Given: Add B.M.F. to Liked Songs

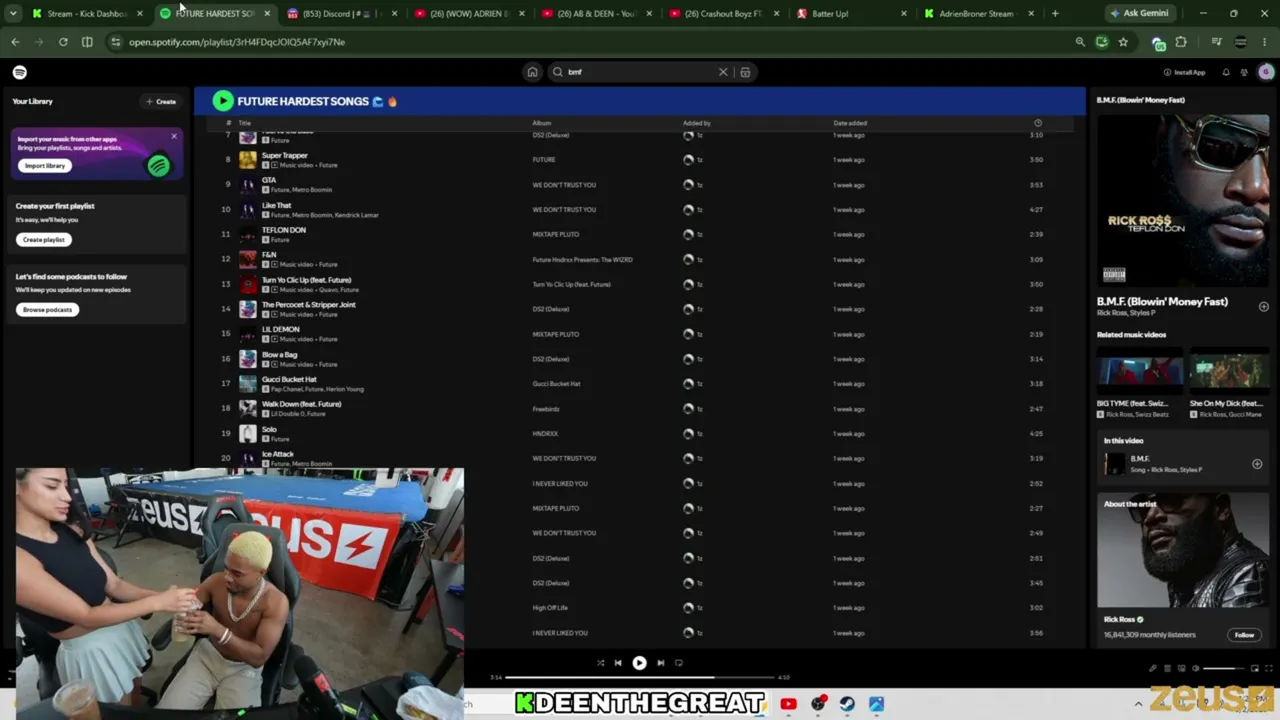Looking at the screenshot, I should click(x=1263, y=307).
